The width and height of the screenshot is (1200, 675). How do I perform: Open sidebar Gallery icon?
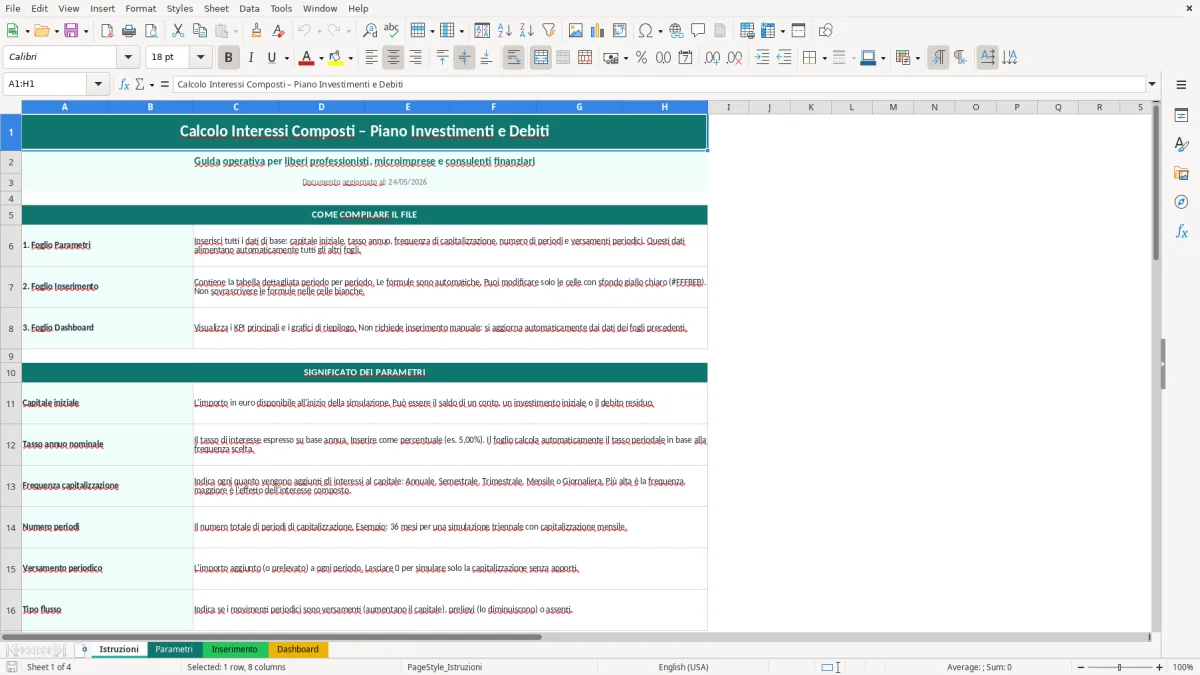pyautogui.click(x=1181, y=173)
